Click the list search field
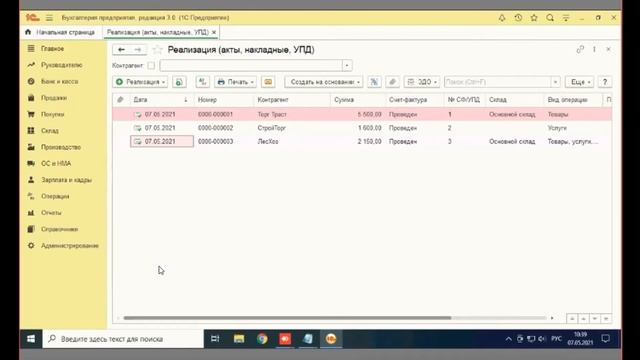Viewport: 640px width, 360px height. tap(497, 82)
